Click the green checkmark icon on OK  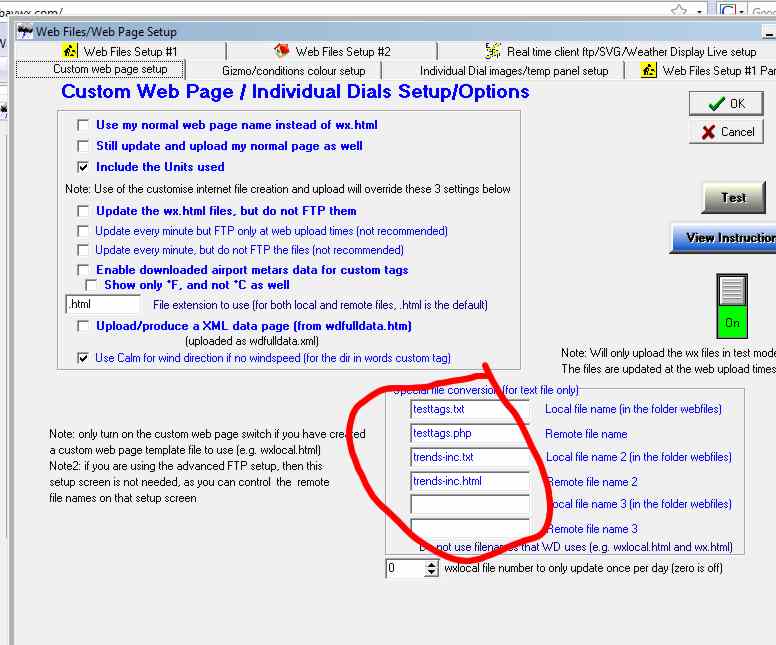click(x=716, y=104)
